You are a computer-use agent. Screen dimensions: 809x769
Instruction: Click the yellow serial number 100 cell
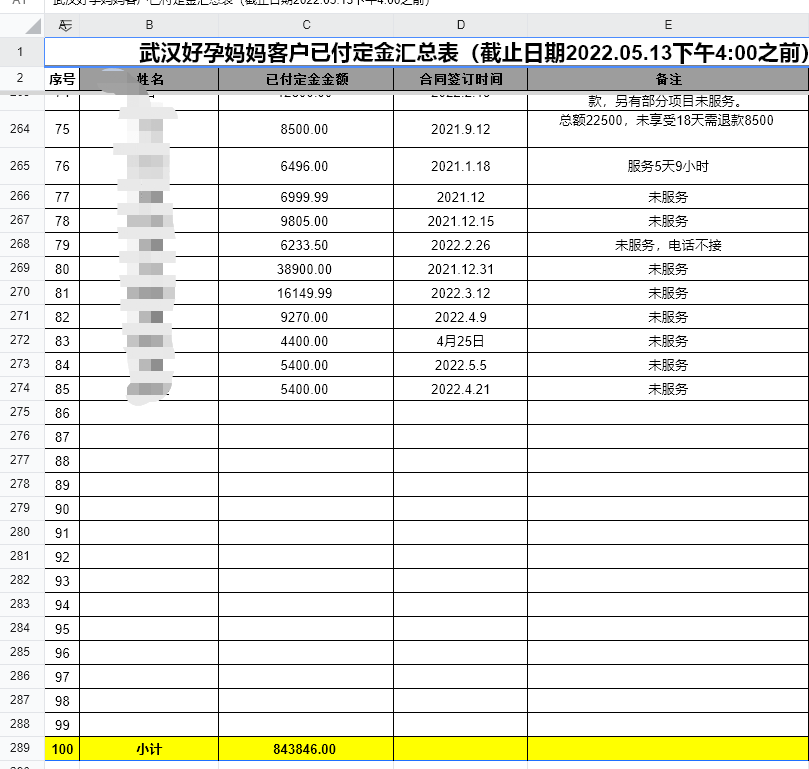(62, 749)
